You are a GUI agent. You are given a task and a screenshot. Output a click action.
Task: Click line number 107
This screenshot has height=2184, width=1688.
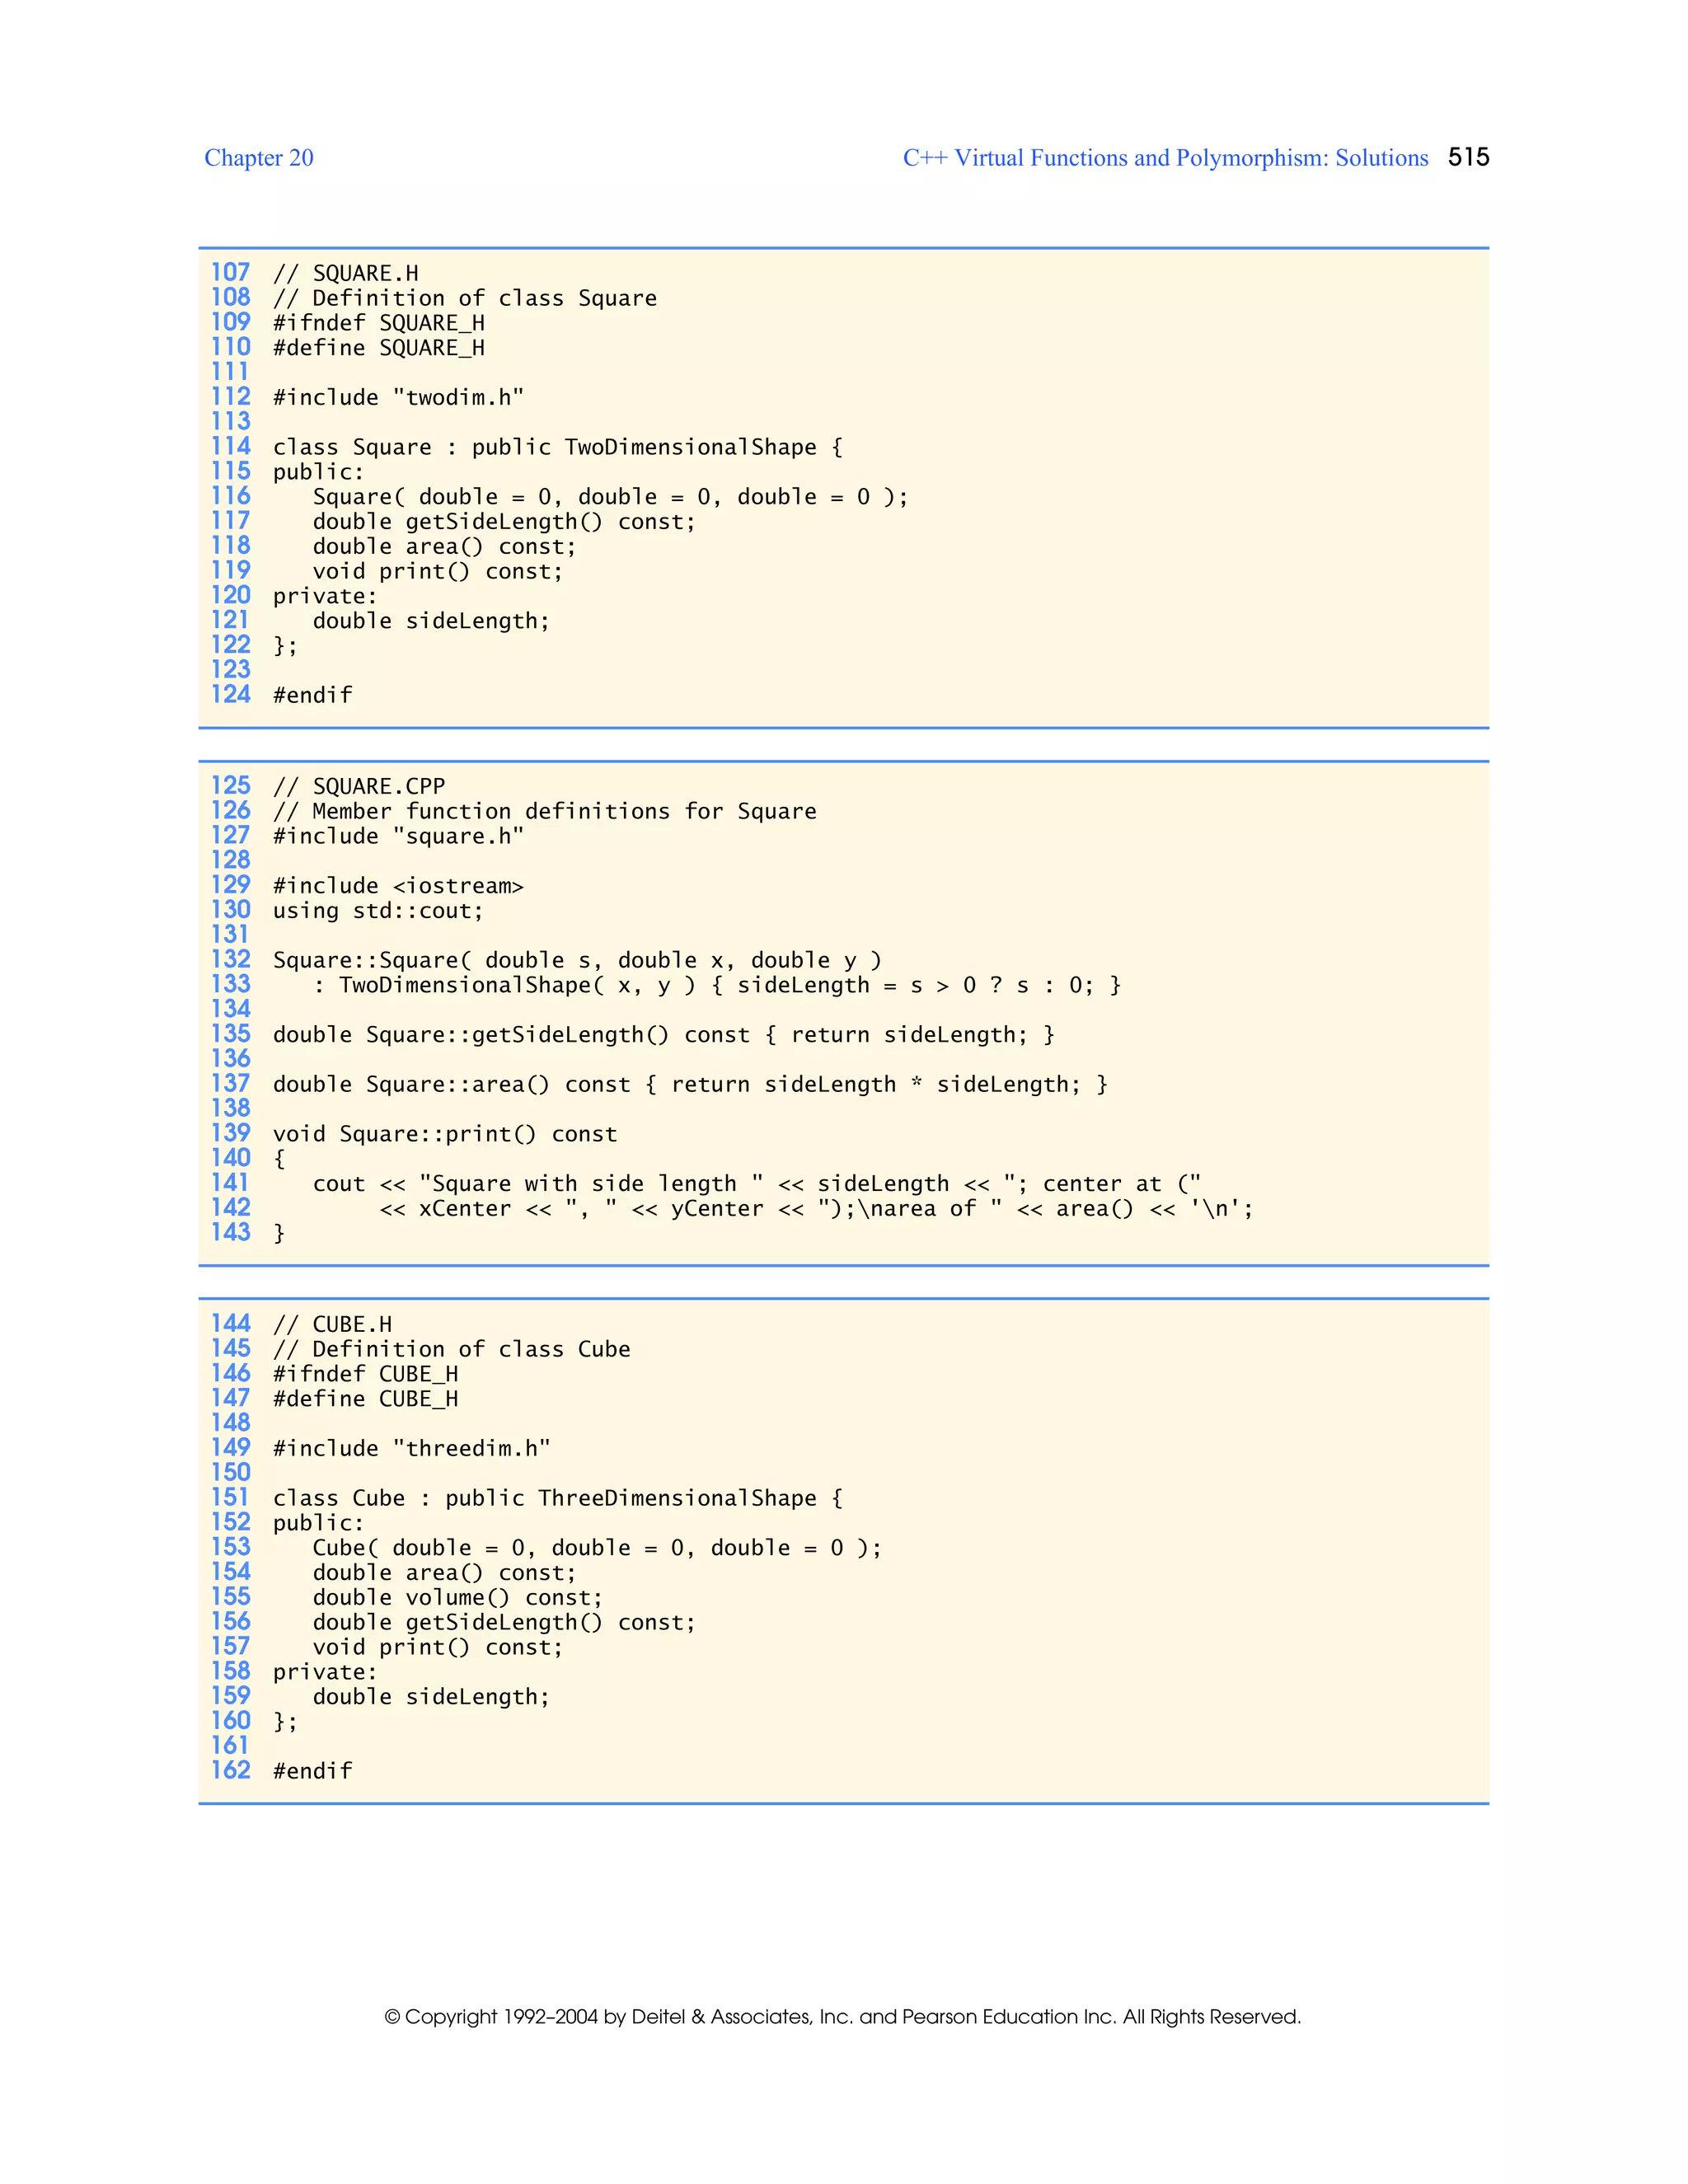pyautogui.click(x=230, y=273)
